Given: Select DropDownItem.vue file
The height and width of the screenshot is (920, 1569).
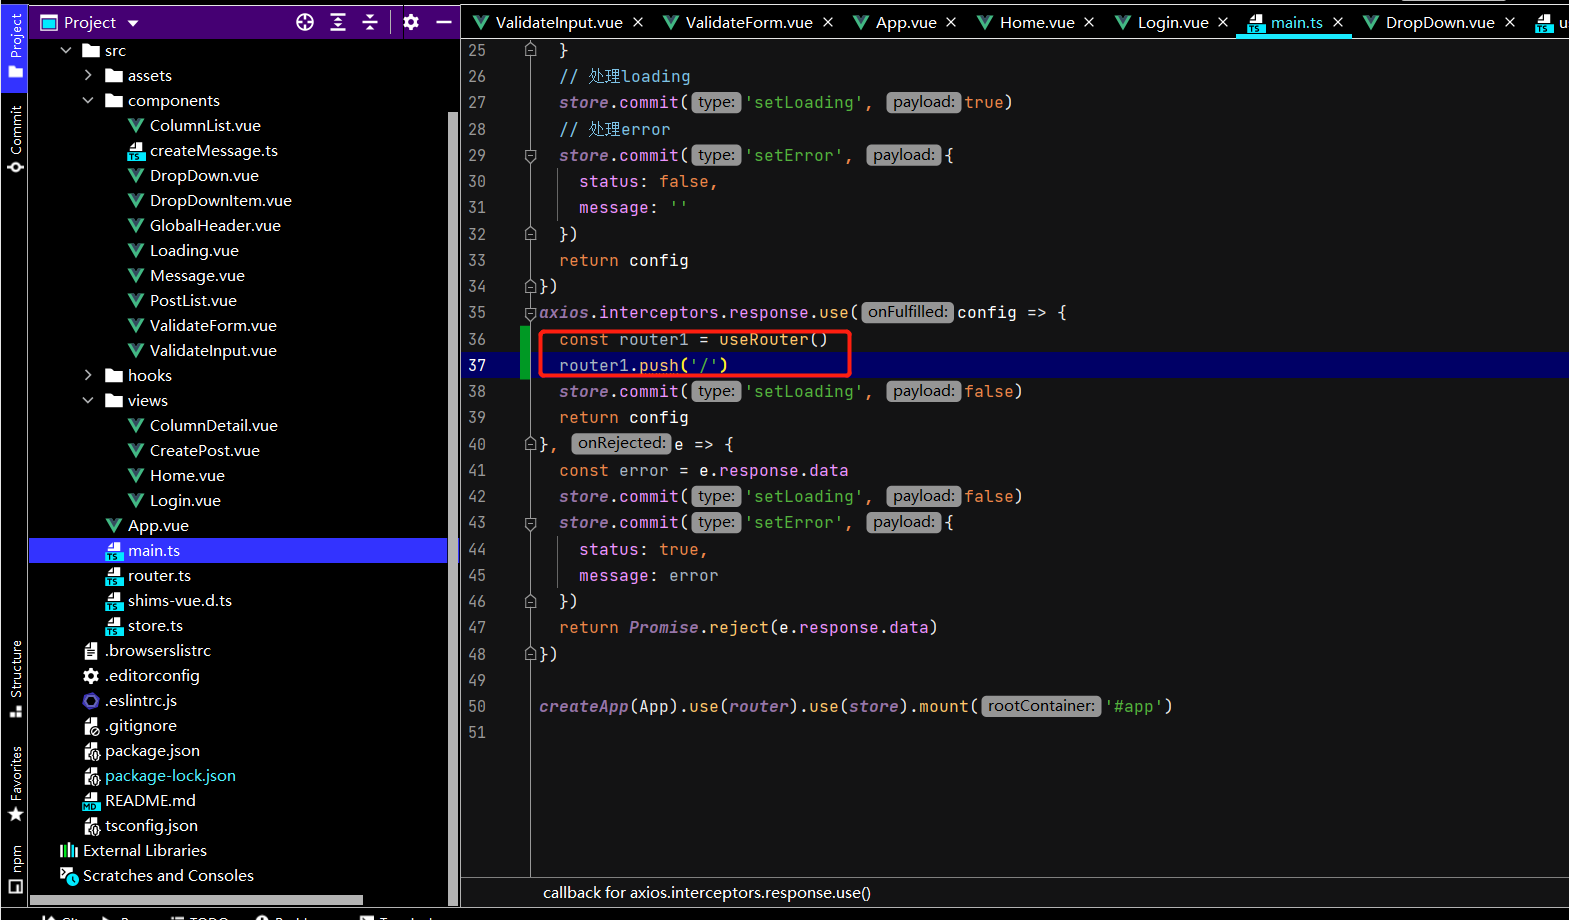Looking at the screenshot, I should (221, 200).
